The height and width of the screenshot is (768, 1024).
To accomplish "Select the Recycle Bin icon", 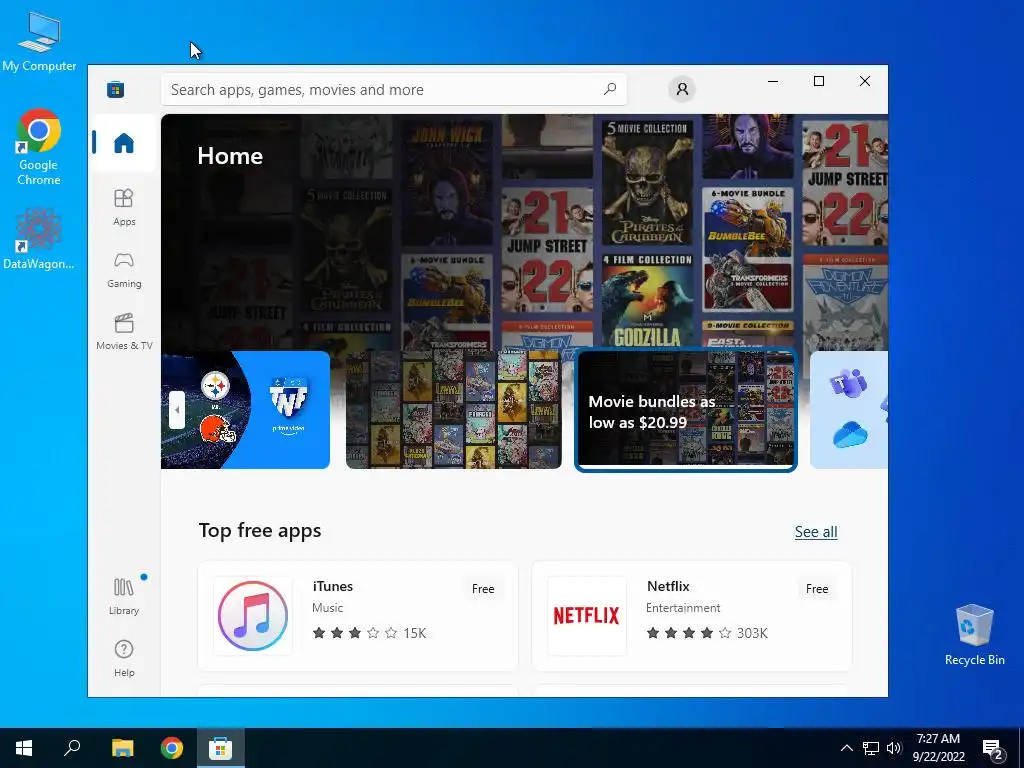I will coord(974,635).
